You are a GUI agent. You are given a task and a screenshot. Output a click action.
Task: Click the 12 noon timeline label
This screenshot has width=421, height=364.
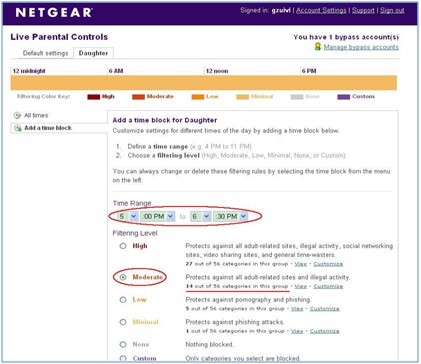tap(217, 71)
